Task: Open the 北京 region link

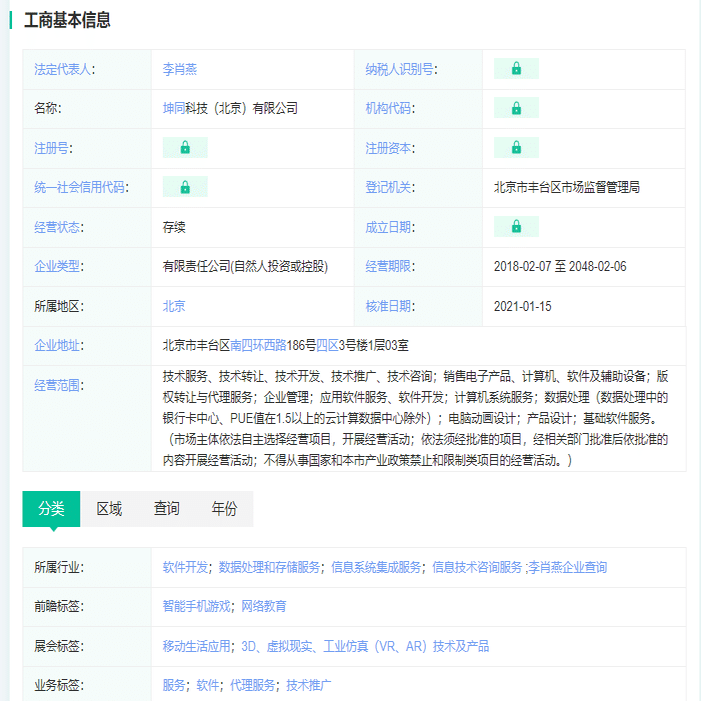Action: point(174,306)
